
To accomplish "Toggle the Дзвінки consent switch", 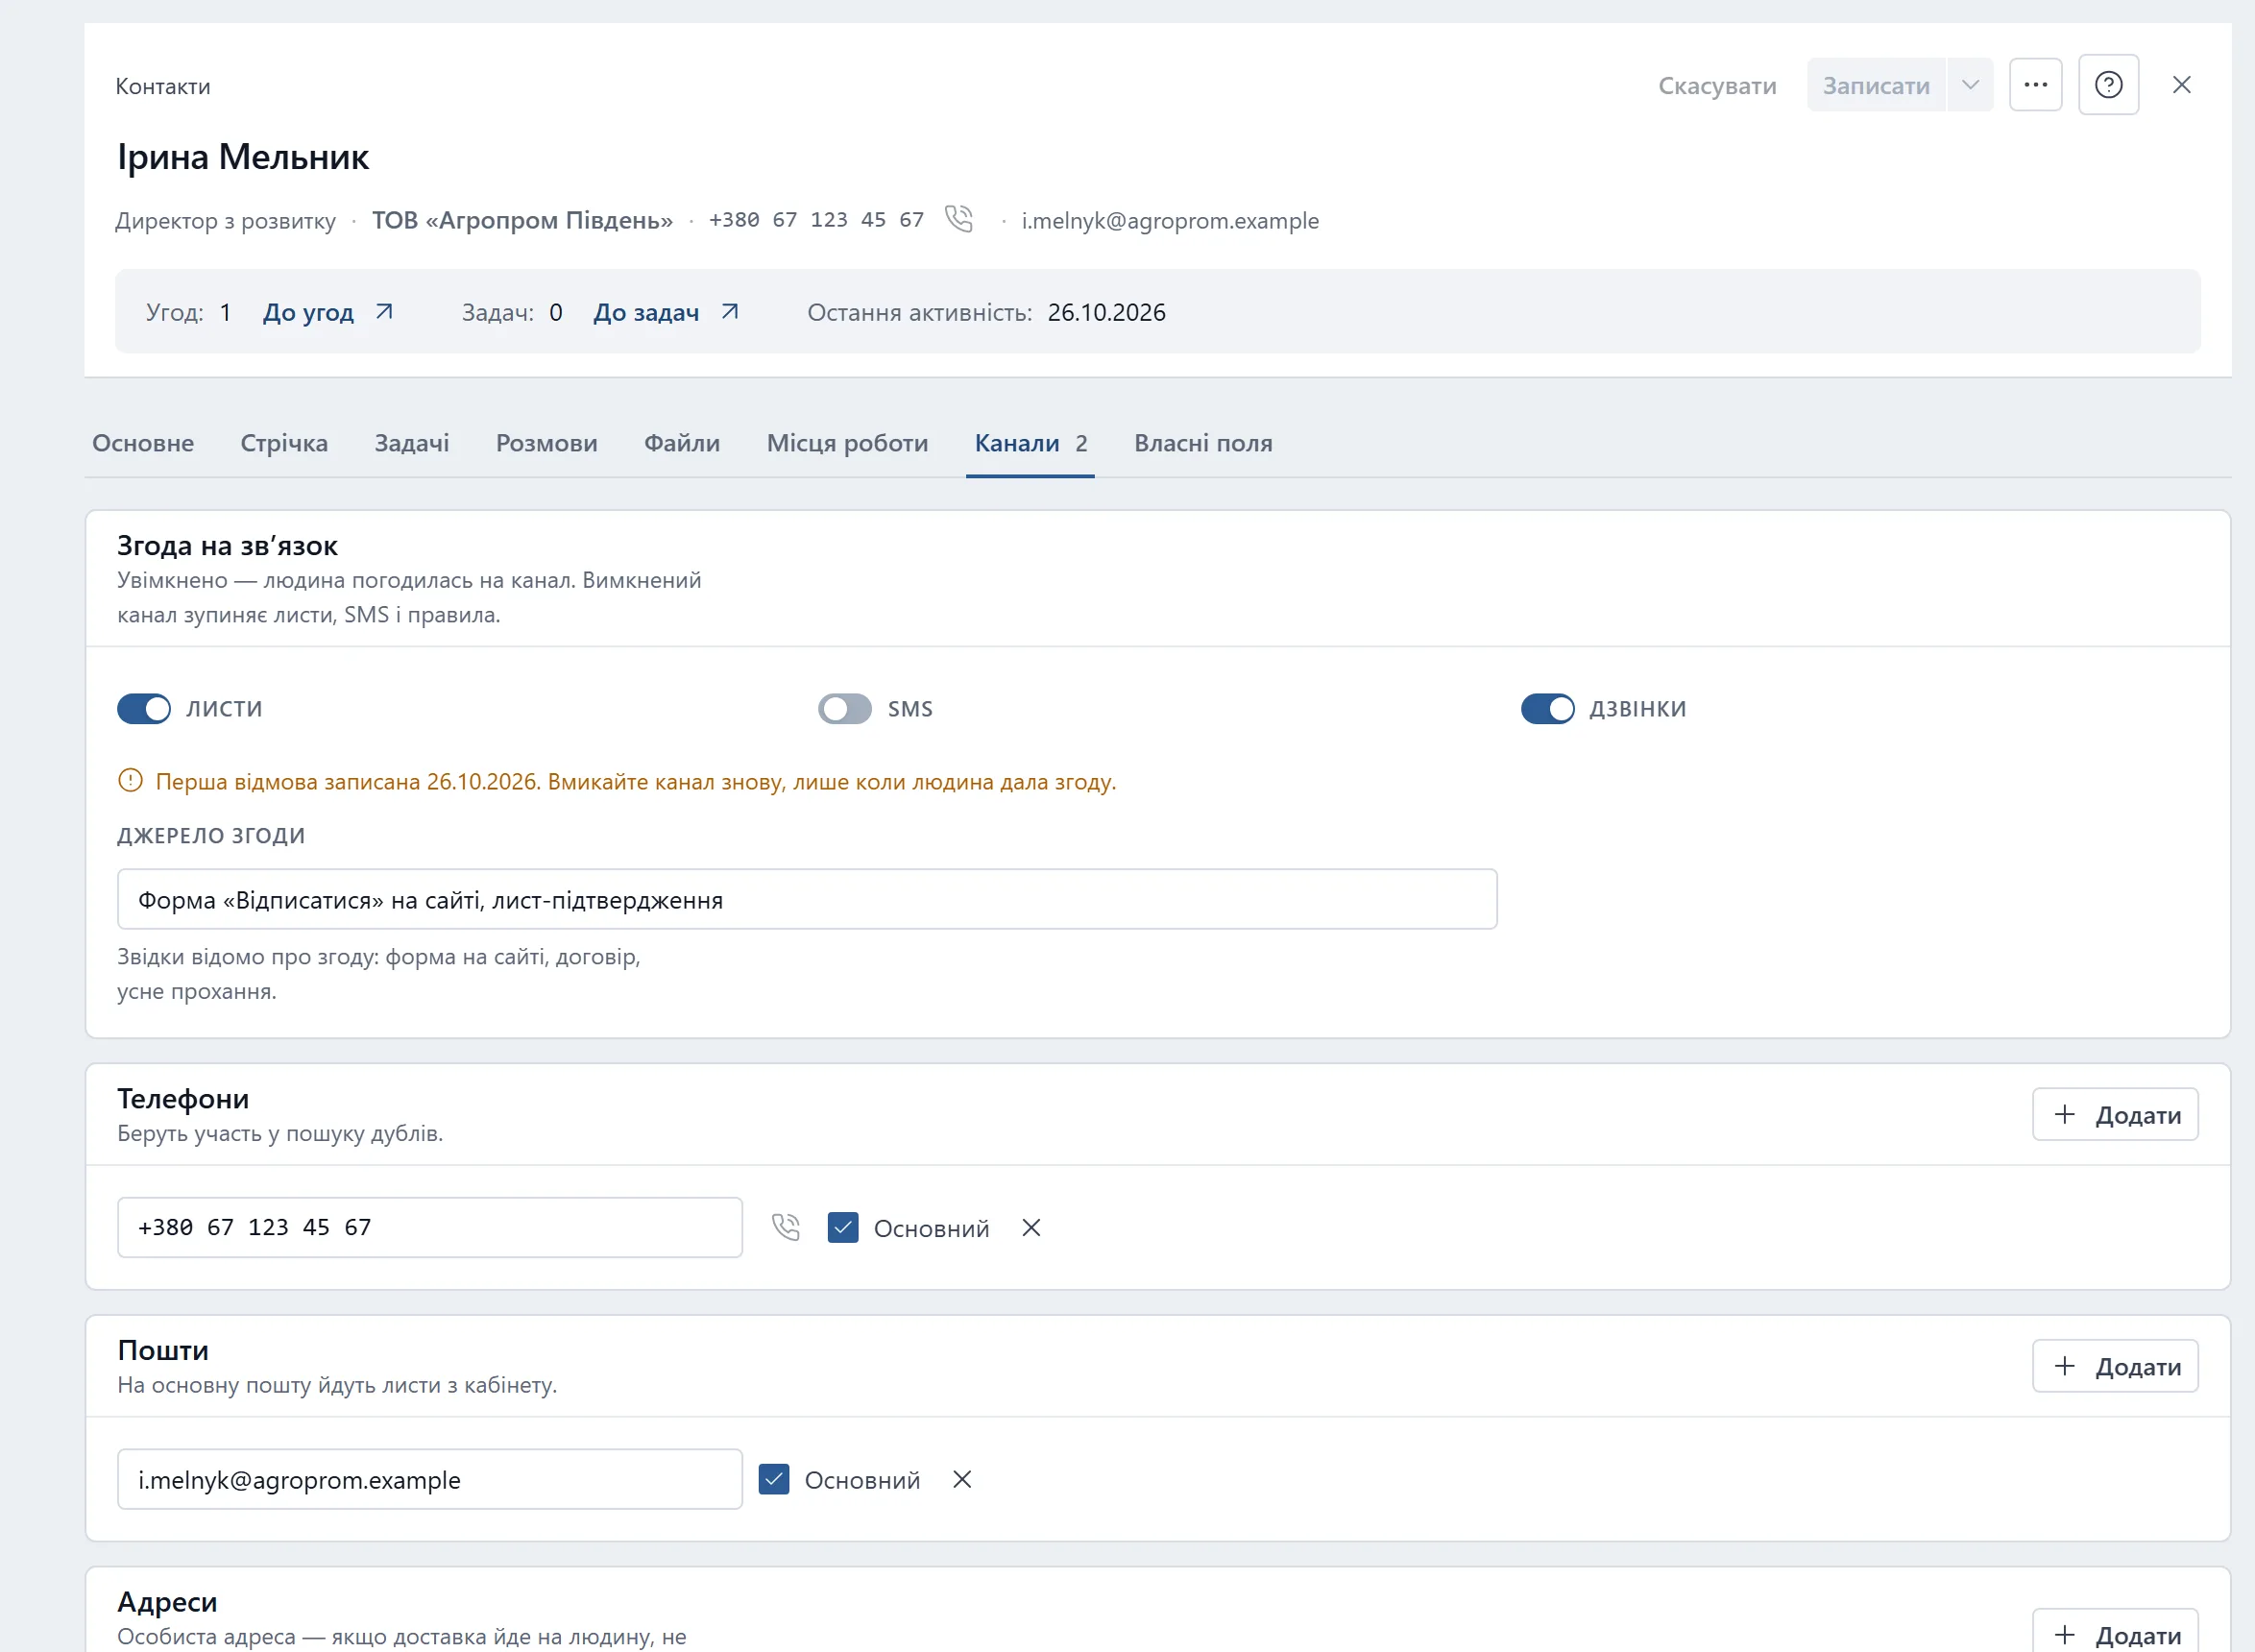I will tap(1548, 709).
